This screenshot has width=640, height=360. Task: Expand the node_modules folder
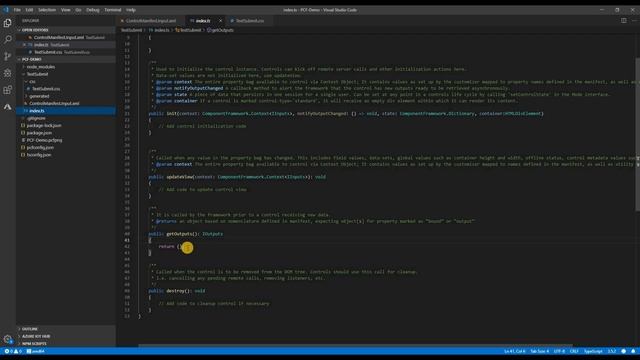click(40, 67)
